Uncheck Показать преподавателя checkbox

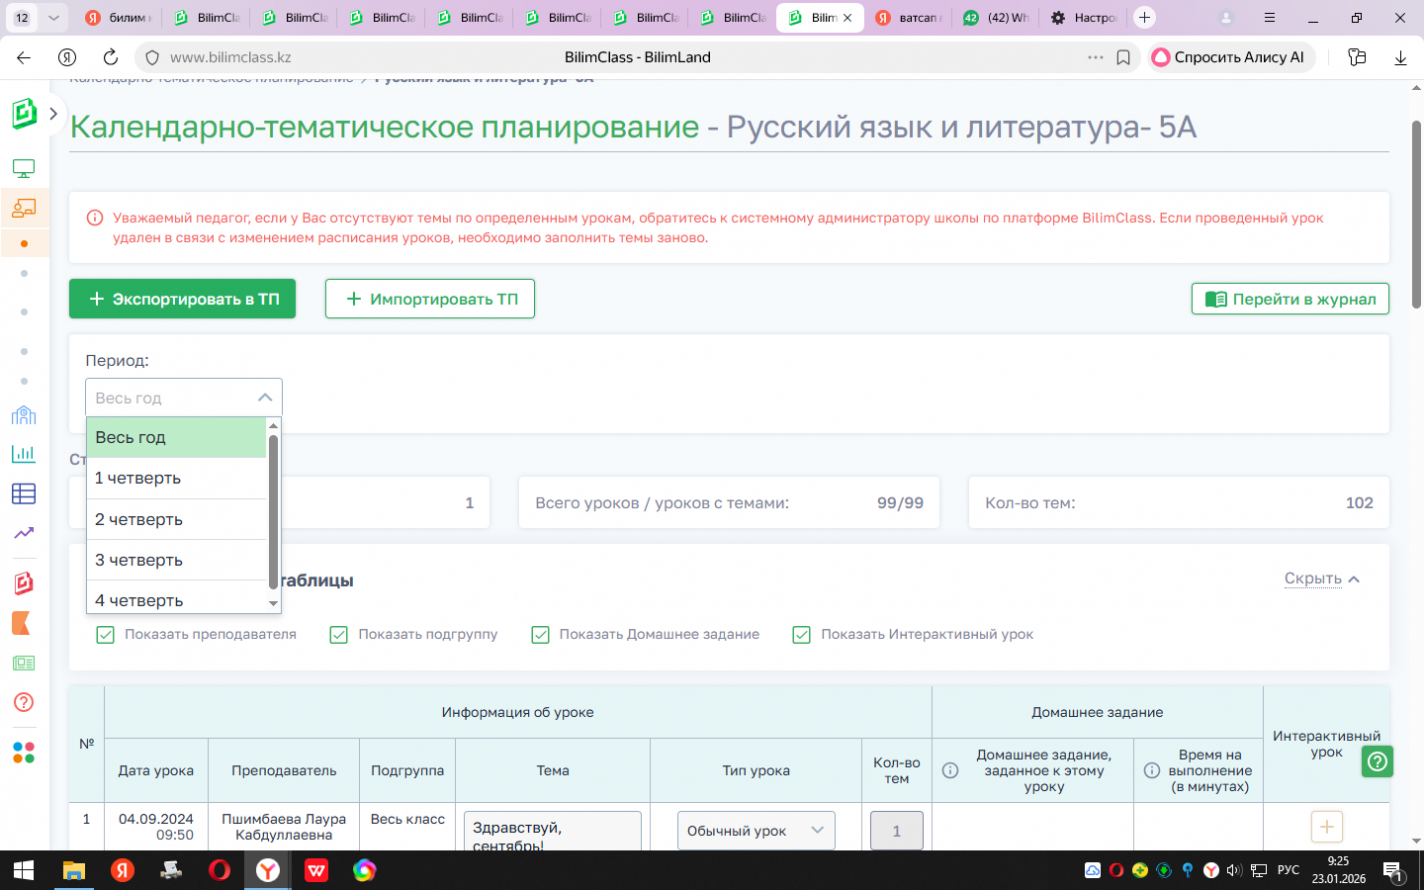[105, 635]
